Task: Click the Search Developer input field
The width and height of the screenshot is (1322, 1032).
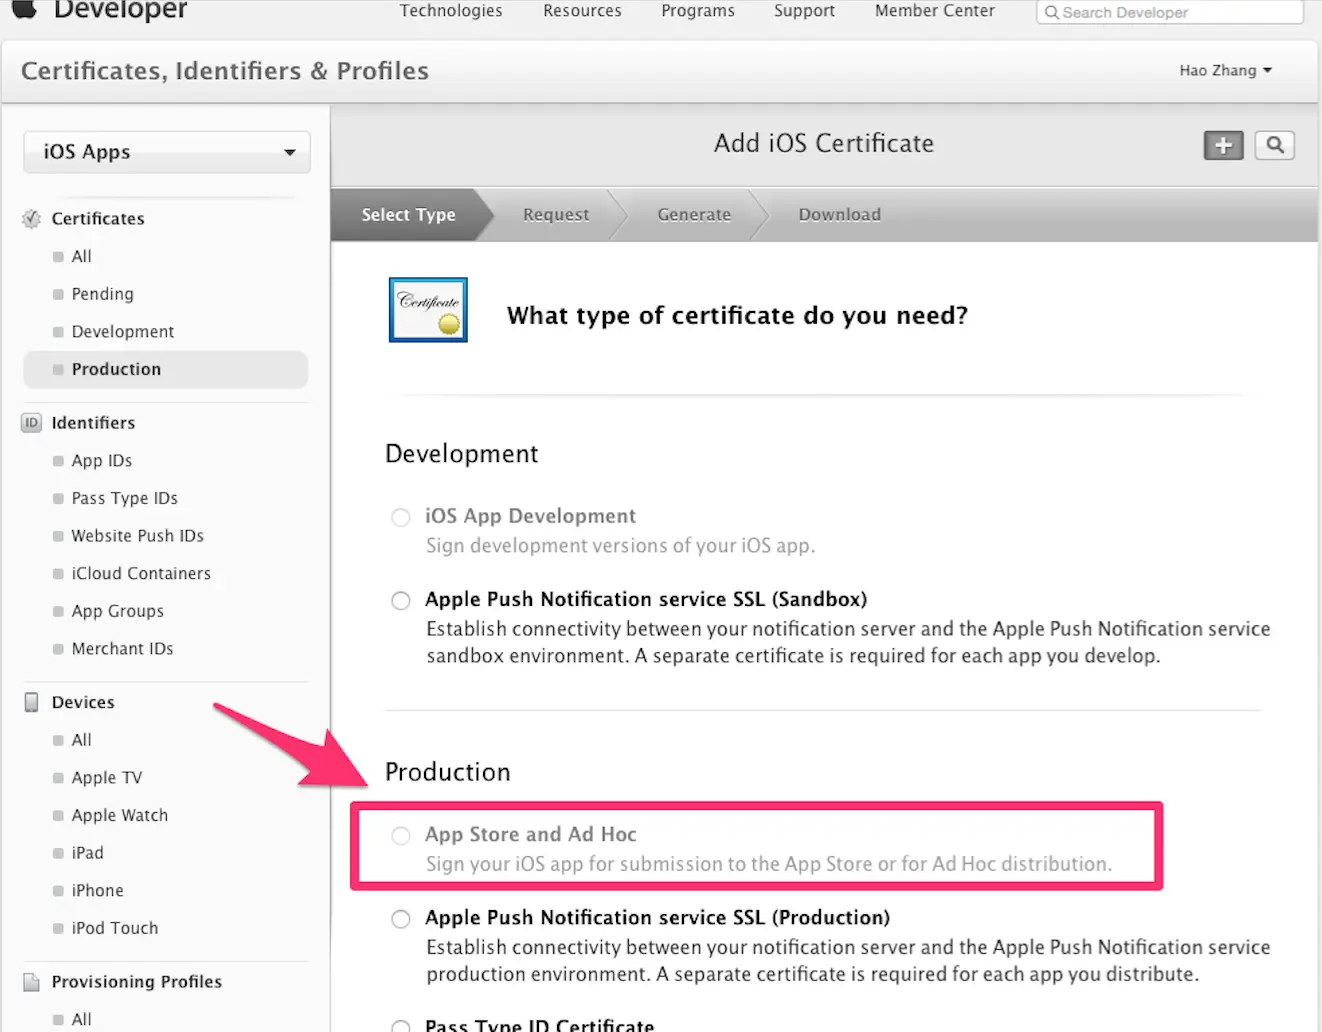Action: (x=1170, y=12)
